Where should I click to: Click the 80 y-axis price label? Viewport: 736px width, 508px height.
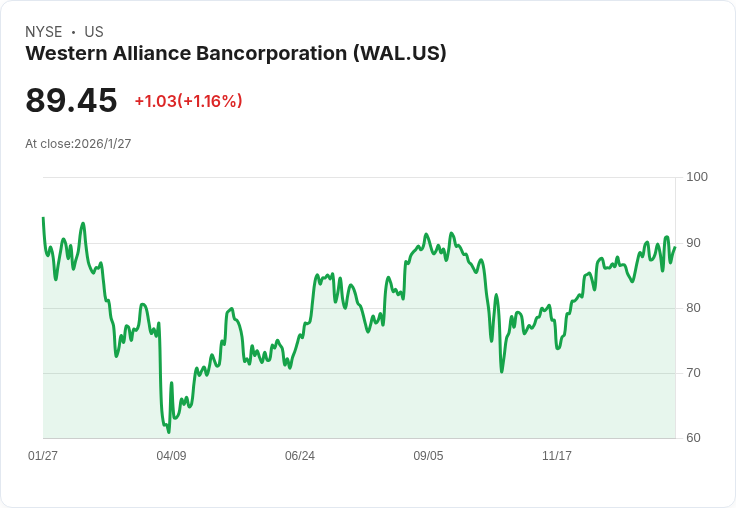[693, 308]
